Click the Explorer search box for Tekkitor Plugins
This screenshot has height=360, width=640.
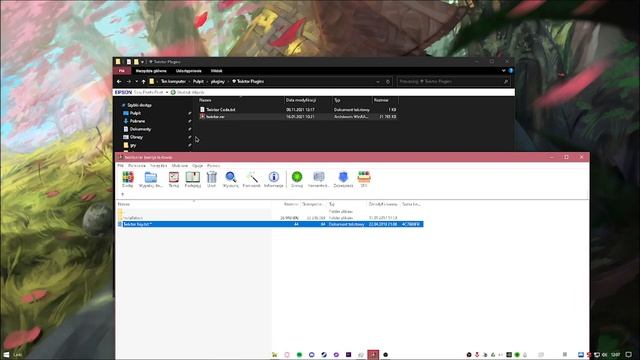454,82
